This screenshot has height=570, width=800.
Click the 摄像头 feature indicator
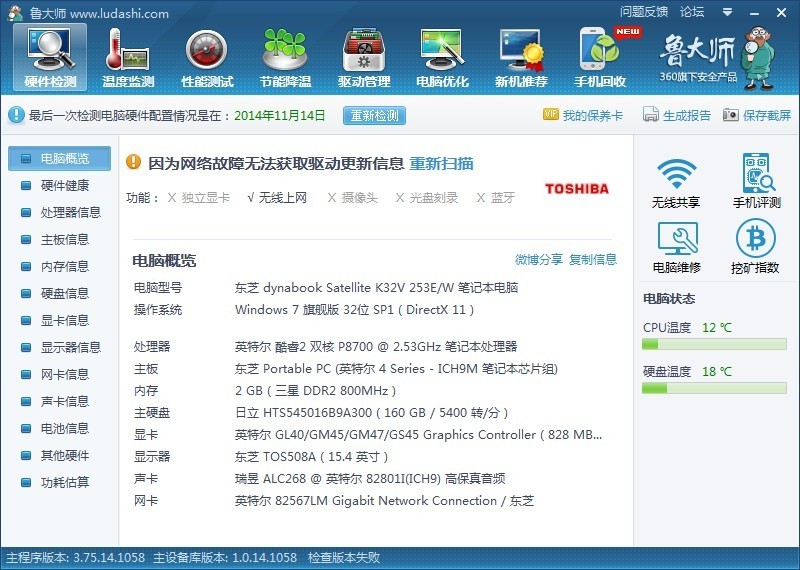pos(353,197)
